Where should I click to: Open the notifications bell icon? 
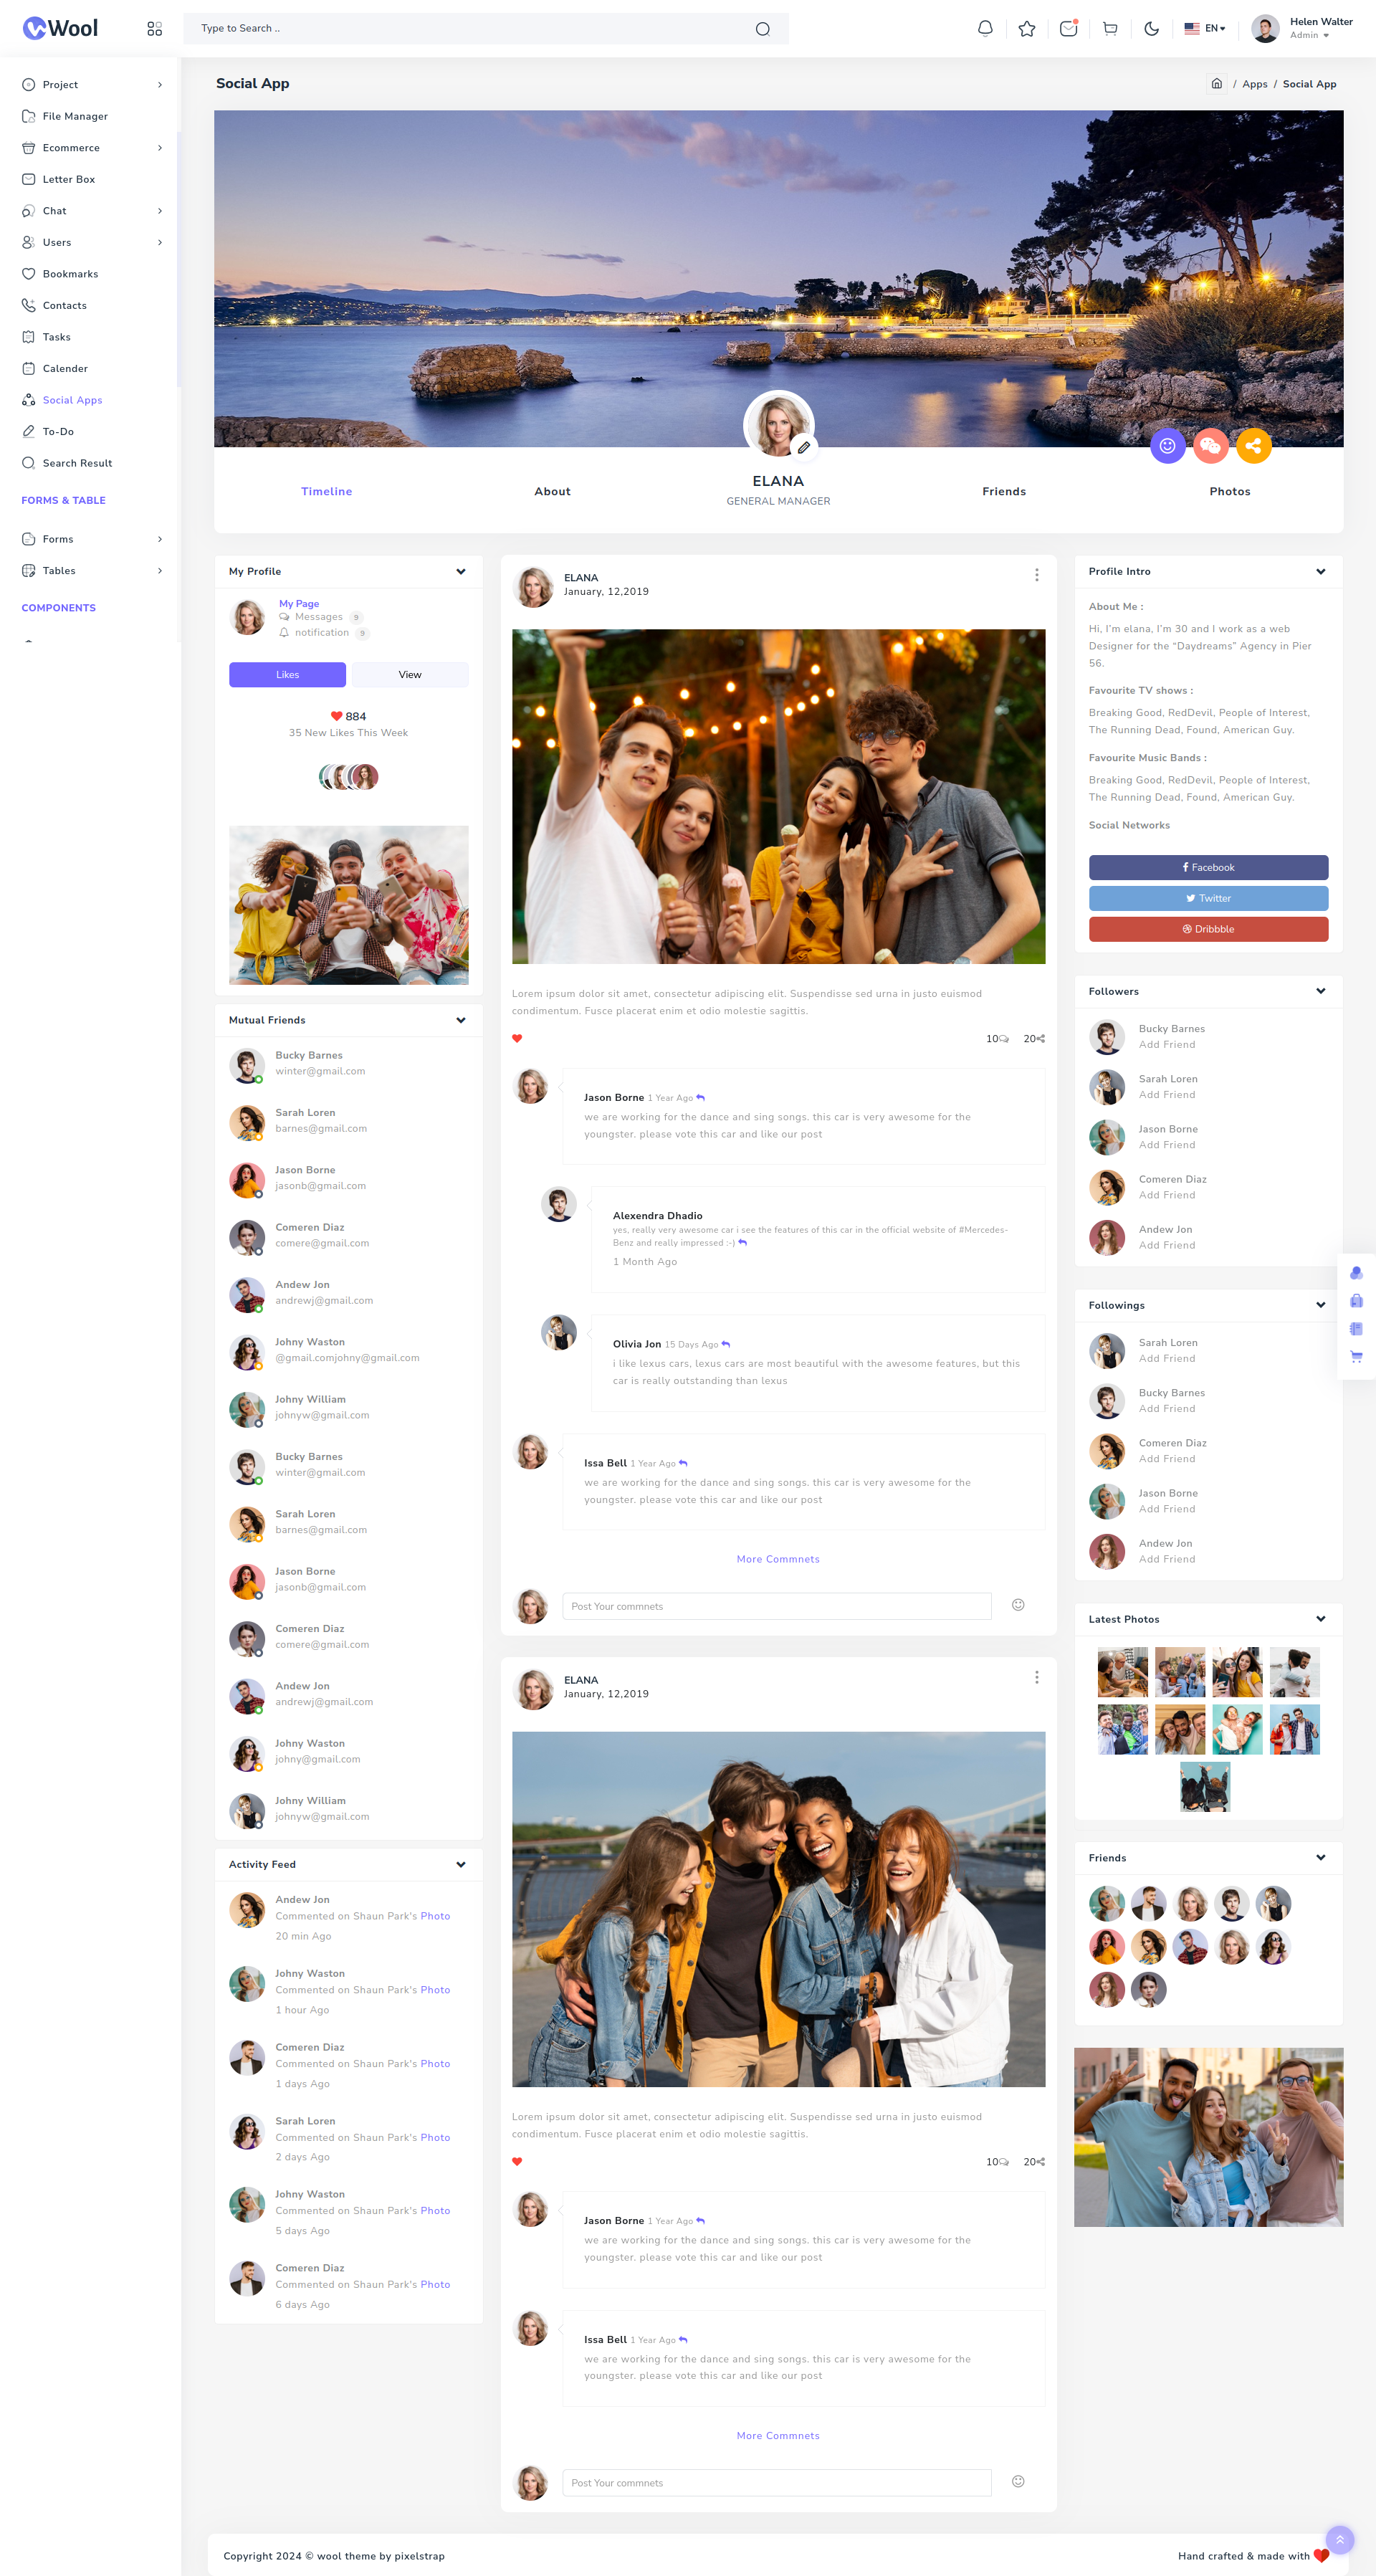pyautogui.click(x=985, y=29)
